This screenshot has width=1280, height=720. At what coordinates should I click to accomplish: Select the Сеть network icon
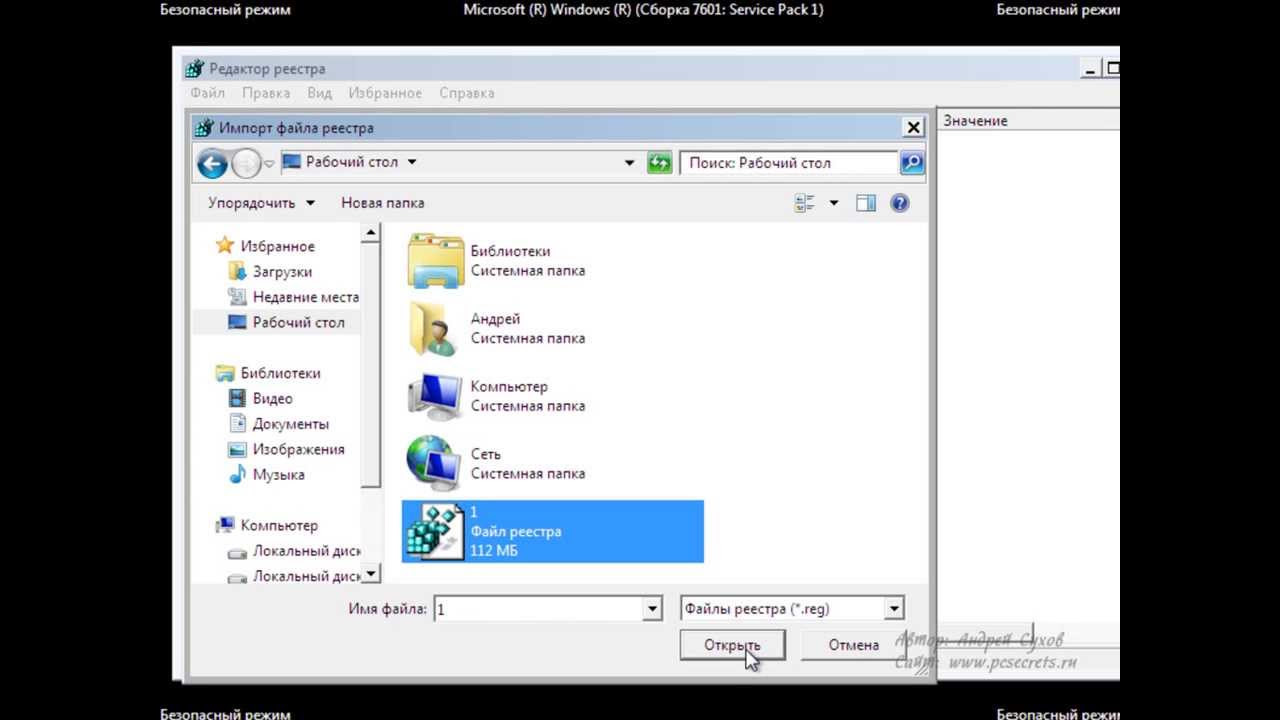coord(434,463)
